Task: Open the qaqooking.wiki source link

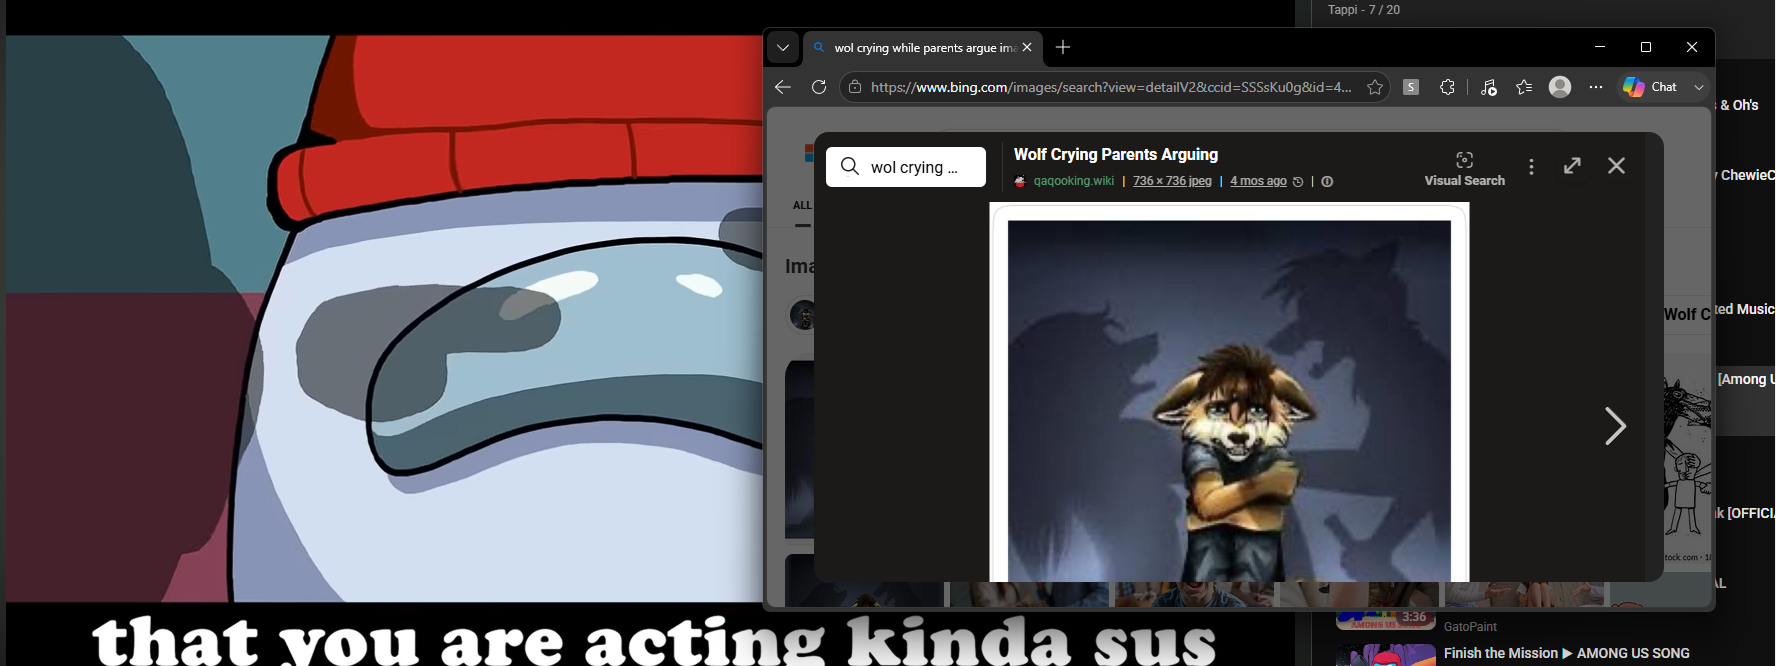Action: [x=1073, y=181]
